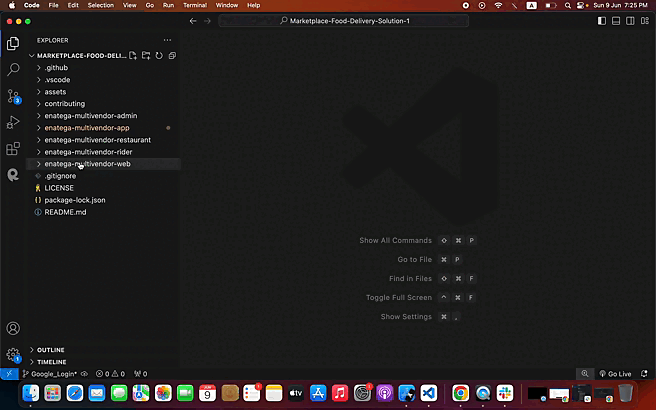This screenshot has height=410, width=656.
Task: Expand the OUTLINE section
Action: 51,350
